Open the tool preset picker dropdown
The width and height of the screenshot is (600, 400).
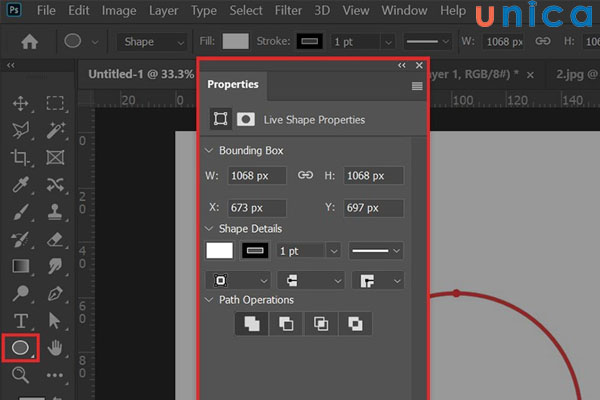click(x=95, y=42)
